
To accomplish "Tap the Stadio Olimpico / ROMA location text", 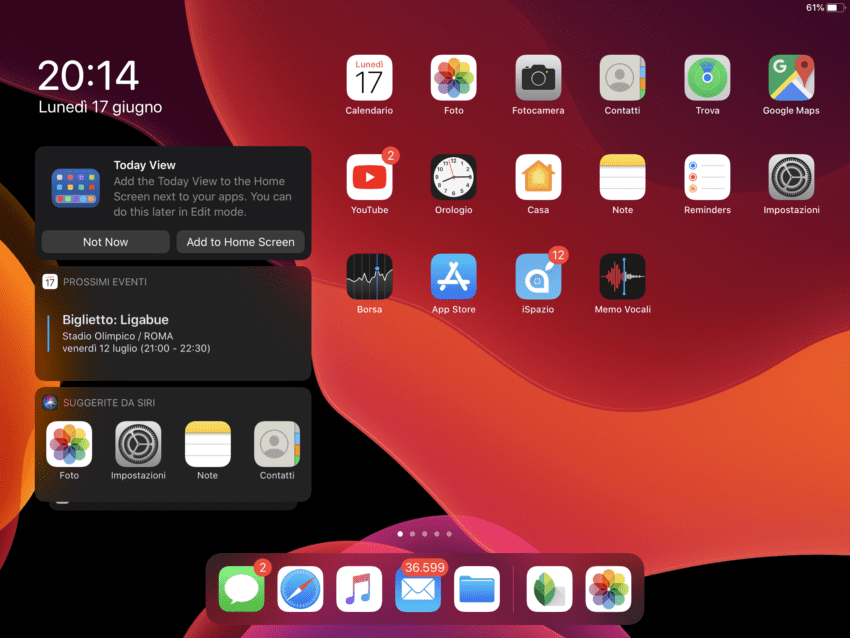I will point(118,336).
